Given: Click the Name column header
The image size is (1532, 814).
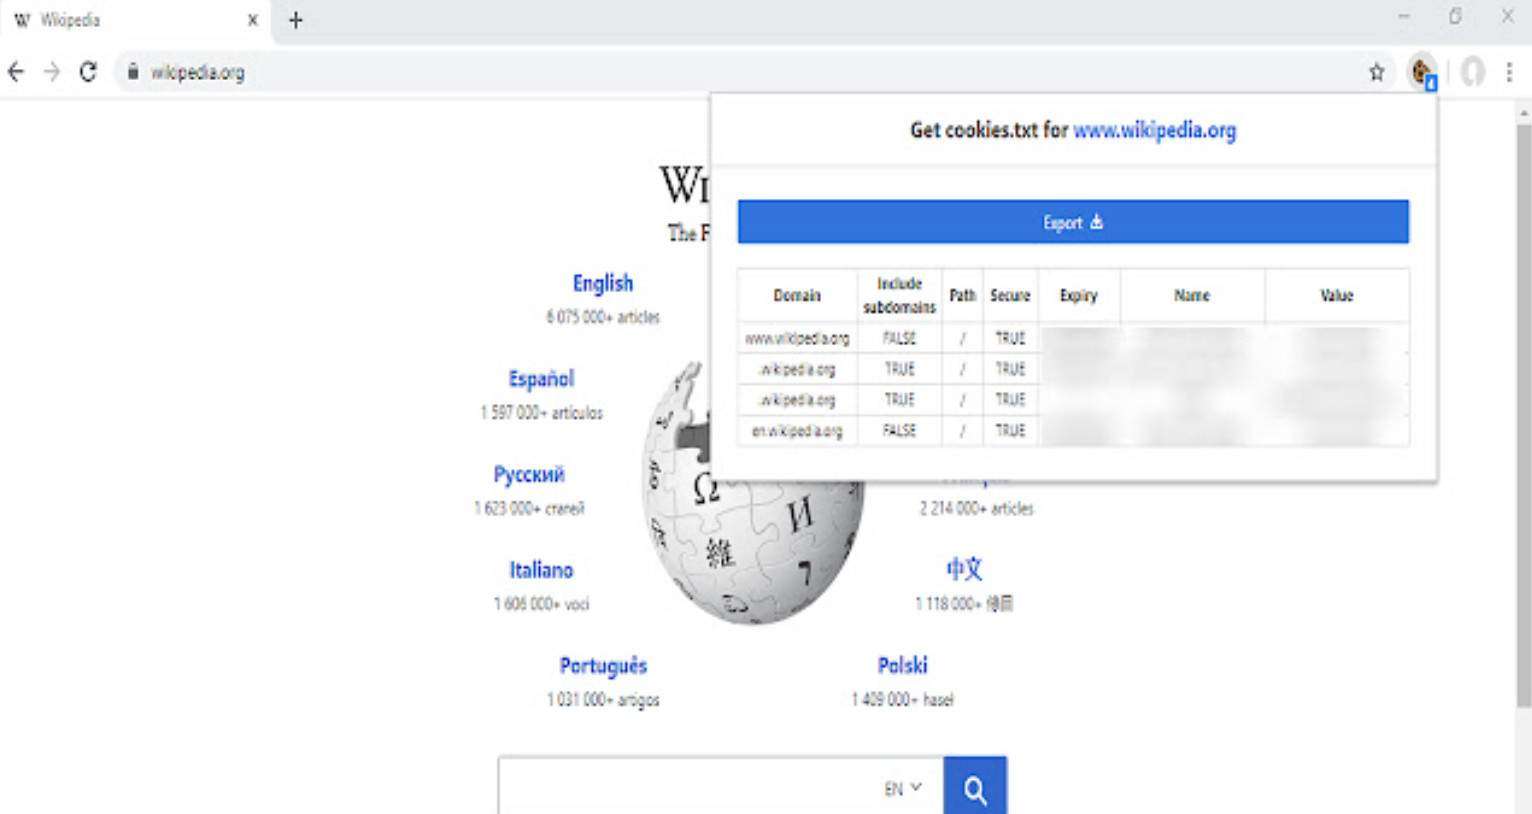Looking at the screenshot, I should (1192, 296).
